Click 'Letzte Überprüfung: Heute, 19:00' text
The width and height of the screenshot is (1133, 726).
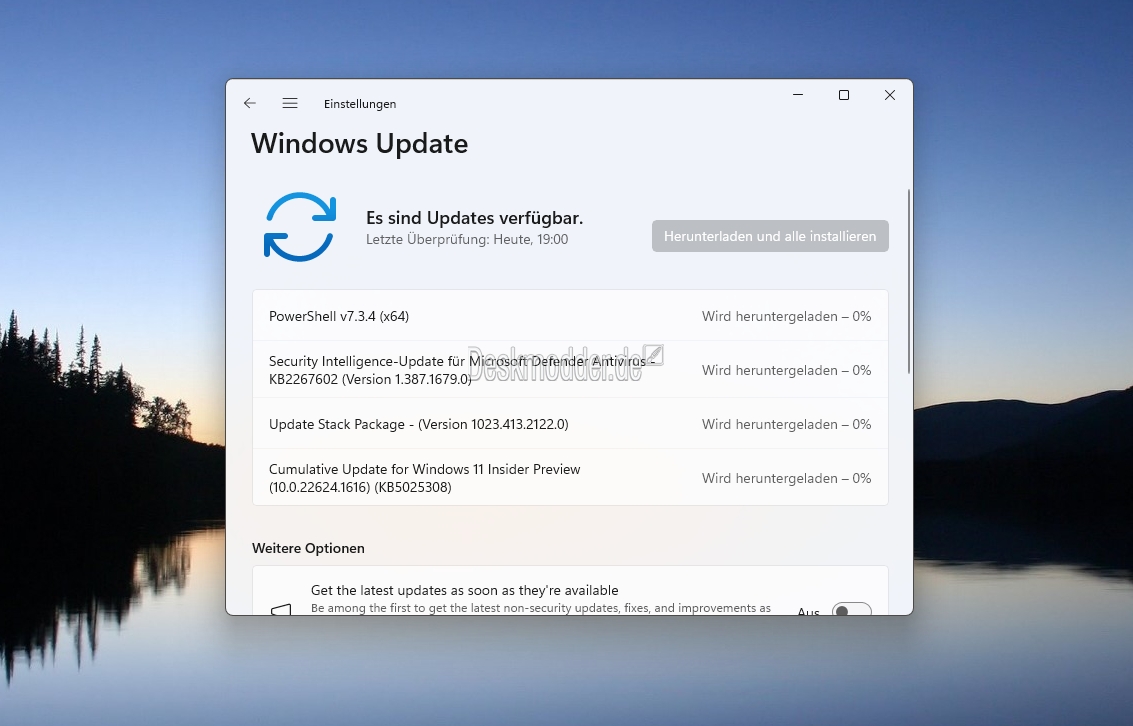467,239
